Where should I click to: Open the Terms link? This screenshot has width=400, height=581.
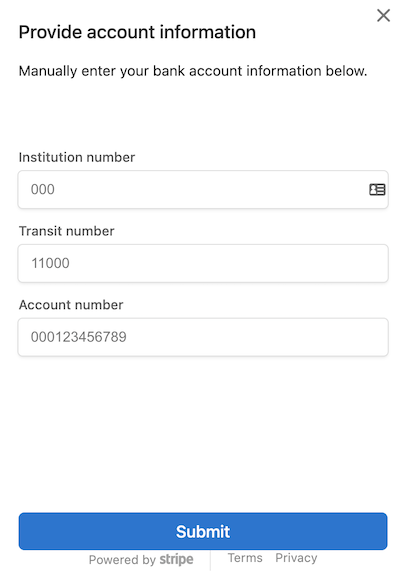tap(245, 558)
